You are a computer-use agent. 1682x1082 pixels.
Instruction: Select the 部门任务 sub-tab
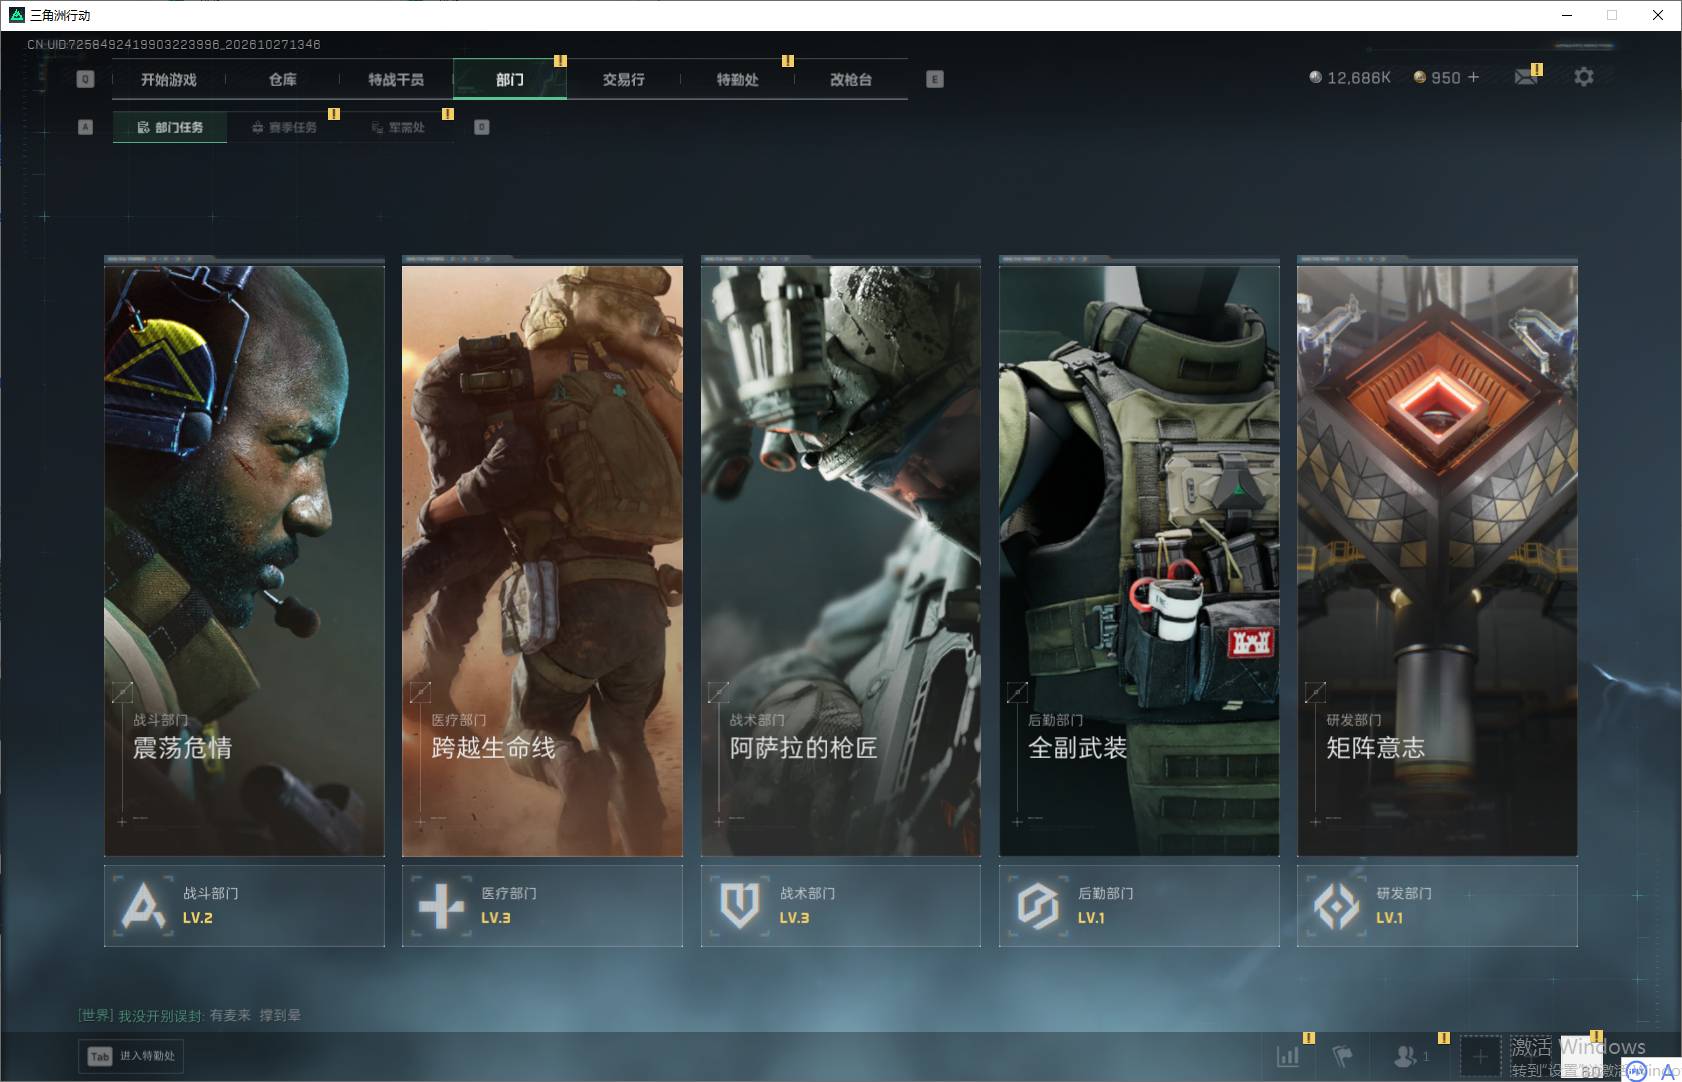pos(170,127)
